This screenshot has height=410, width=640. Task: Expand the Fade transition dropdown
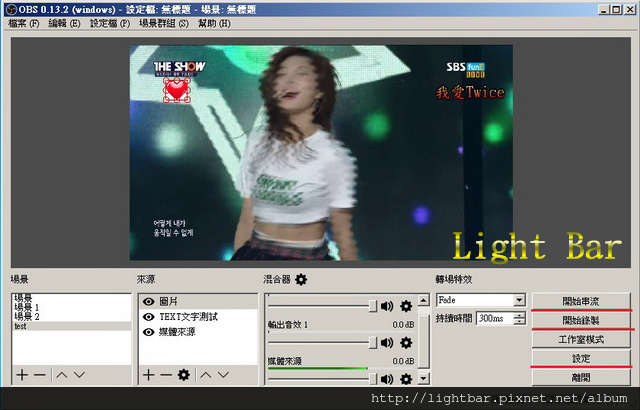(519, 300)
